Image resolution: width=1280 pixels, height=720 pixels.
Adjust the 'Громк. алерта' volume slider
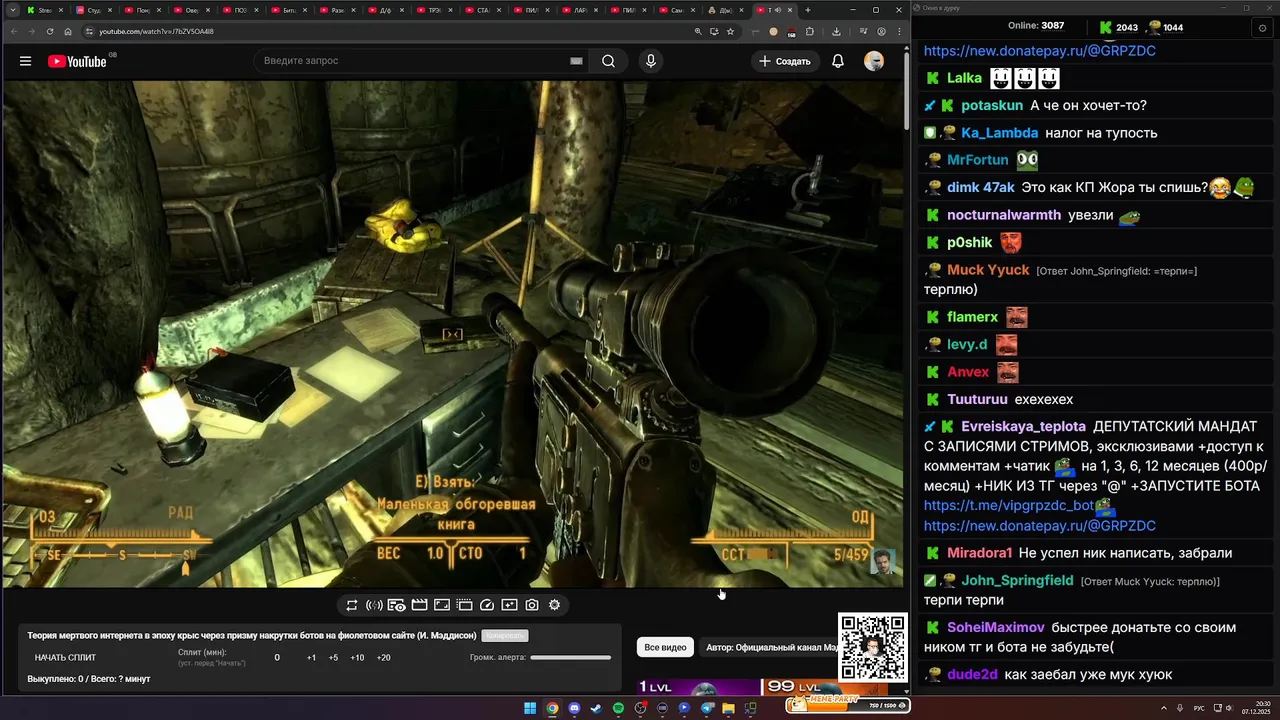[570, 658]
